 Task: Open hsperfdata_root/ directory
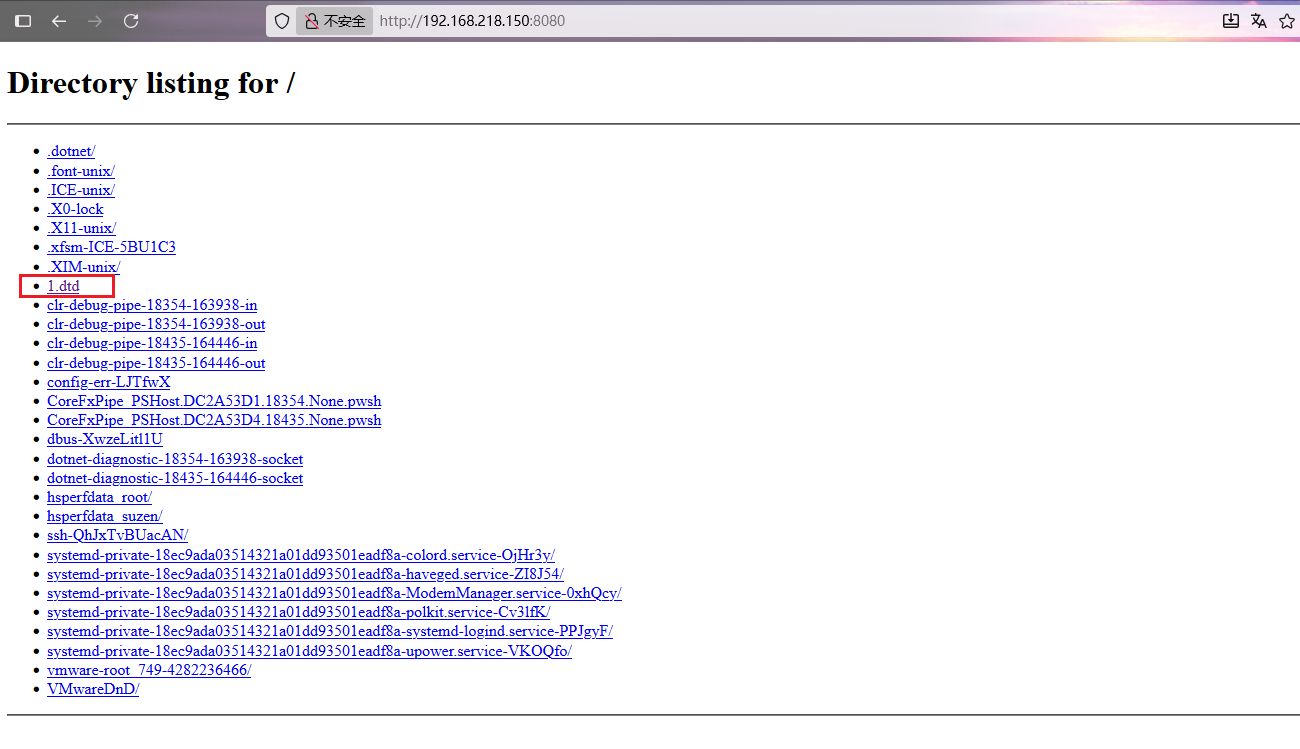99,497
